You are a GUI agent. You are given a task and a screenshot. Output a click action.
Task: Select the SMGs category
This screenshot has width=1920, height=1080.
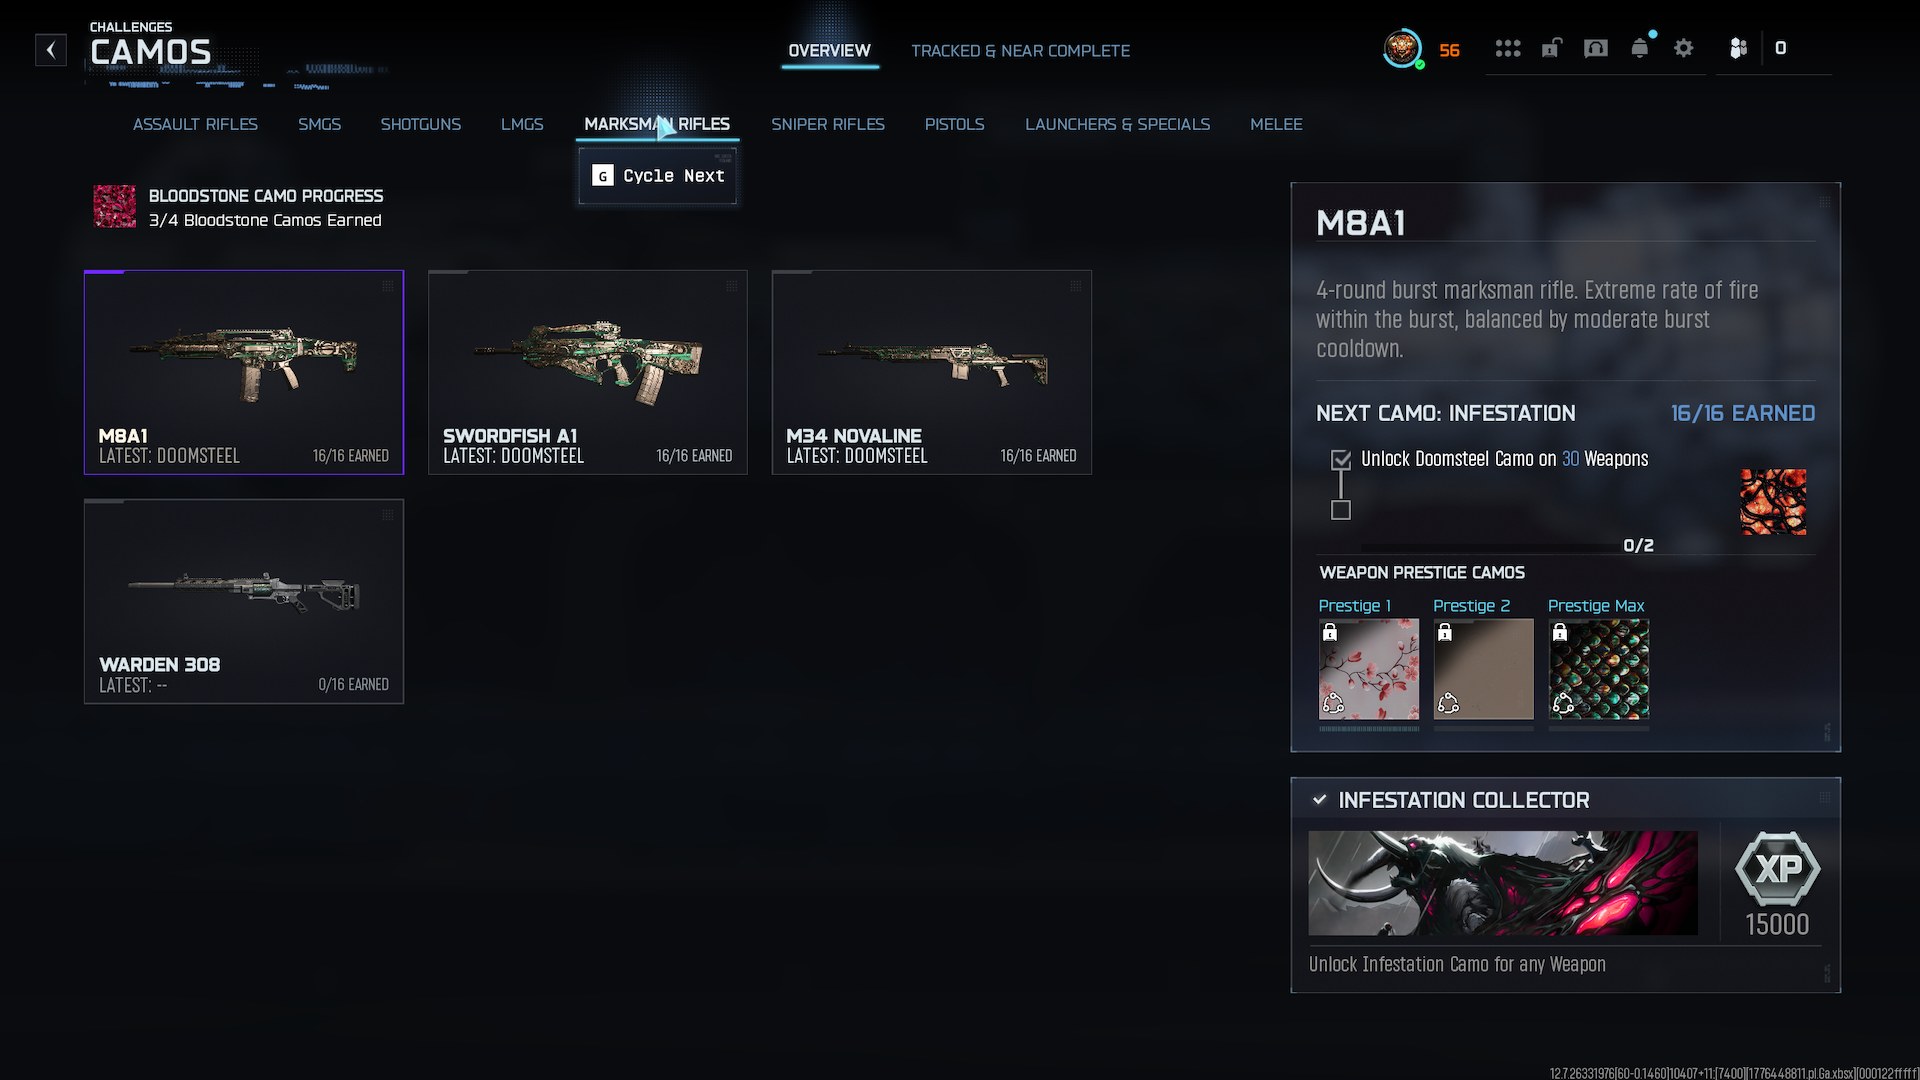point(319,124)
